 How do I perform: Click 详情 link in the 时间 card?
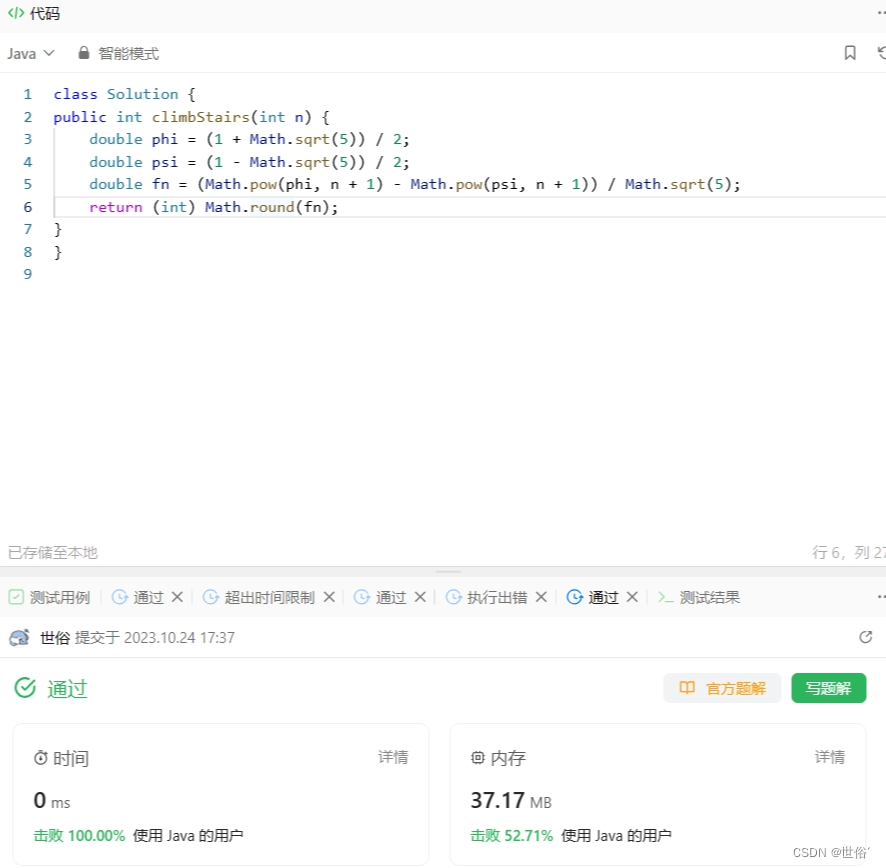click(x=393, y=757)
